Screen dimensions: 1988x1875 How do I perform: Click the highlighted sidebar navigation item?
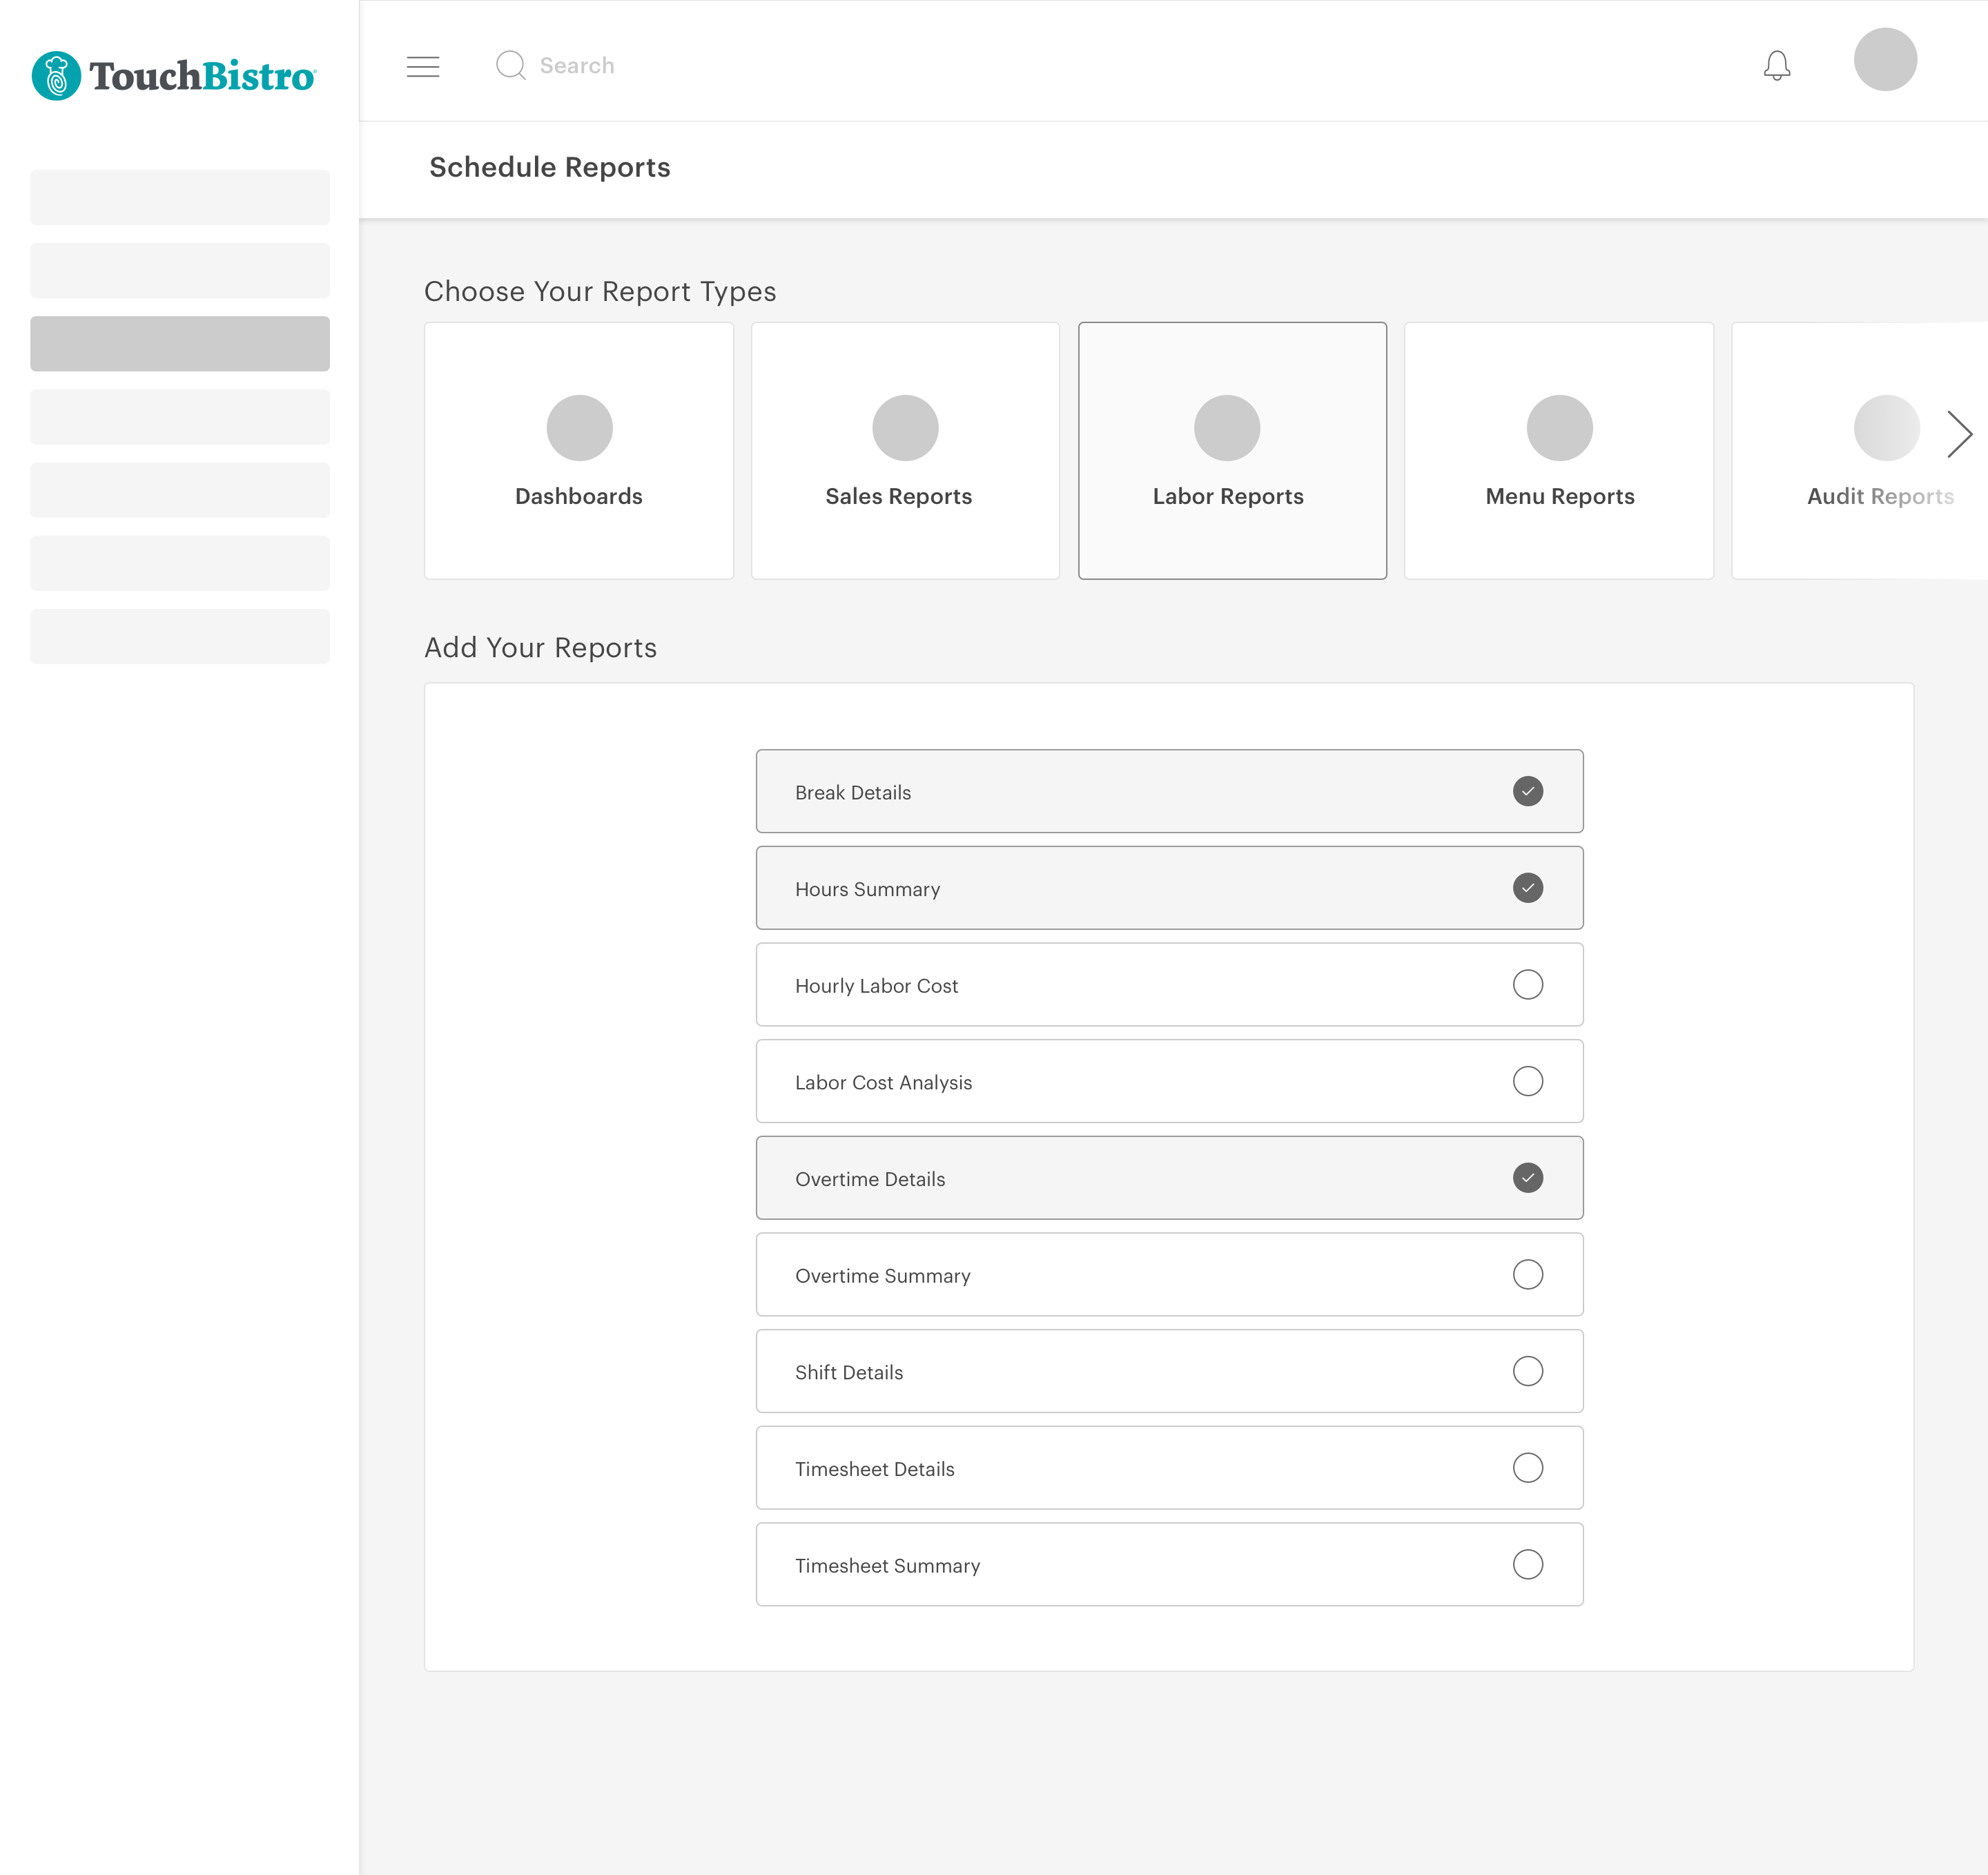click(180, 344)
